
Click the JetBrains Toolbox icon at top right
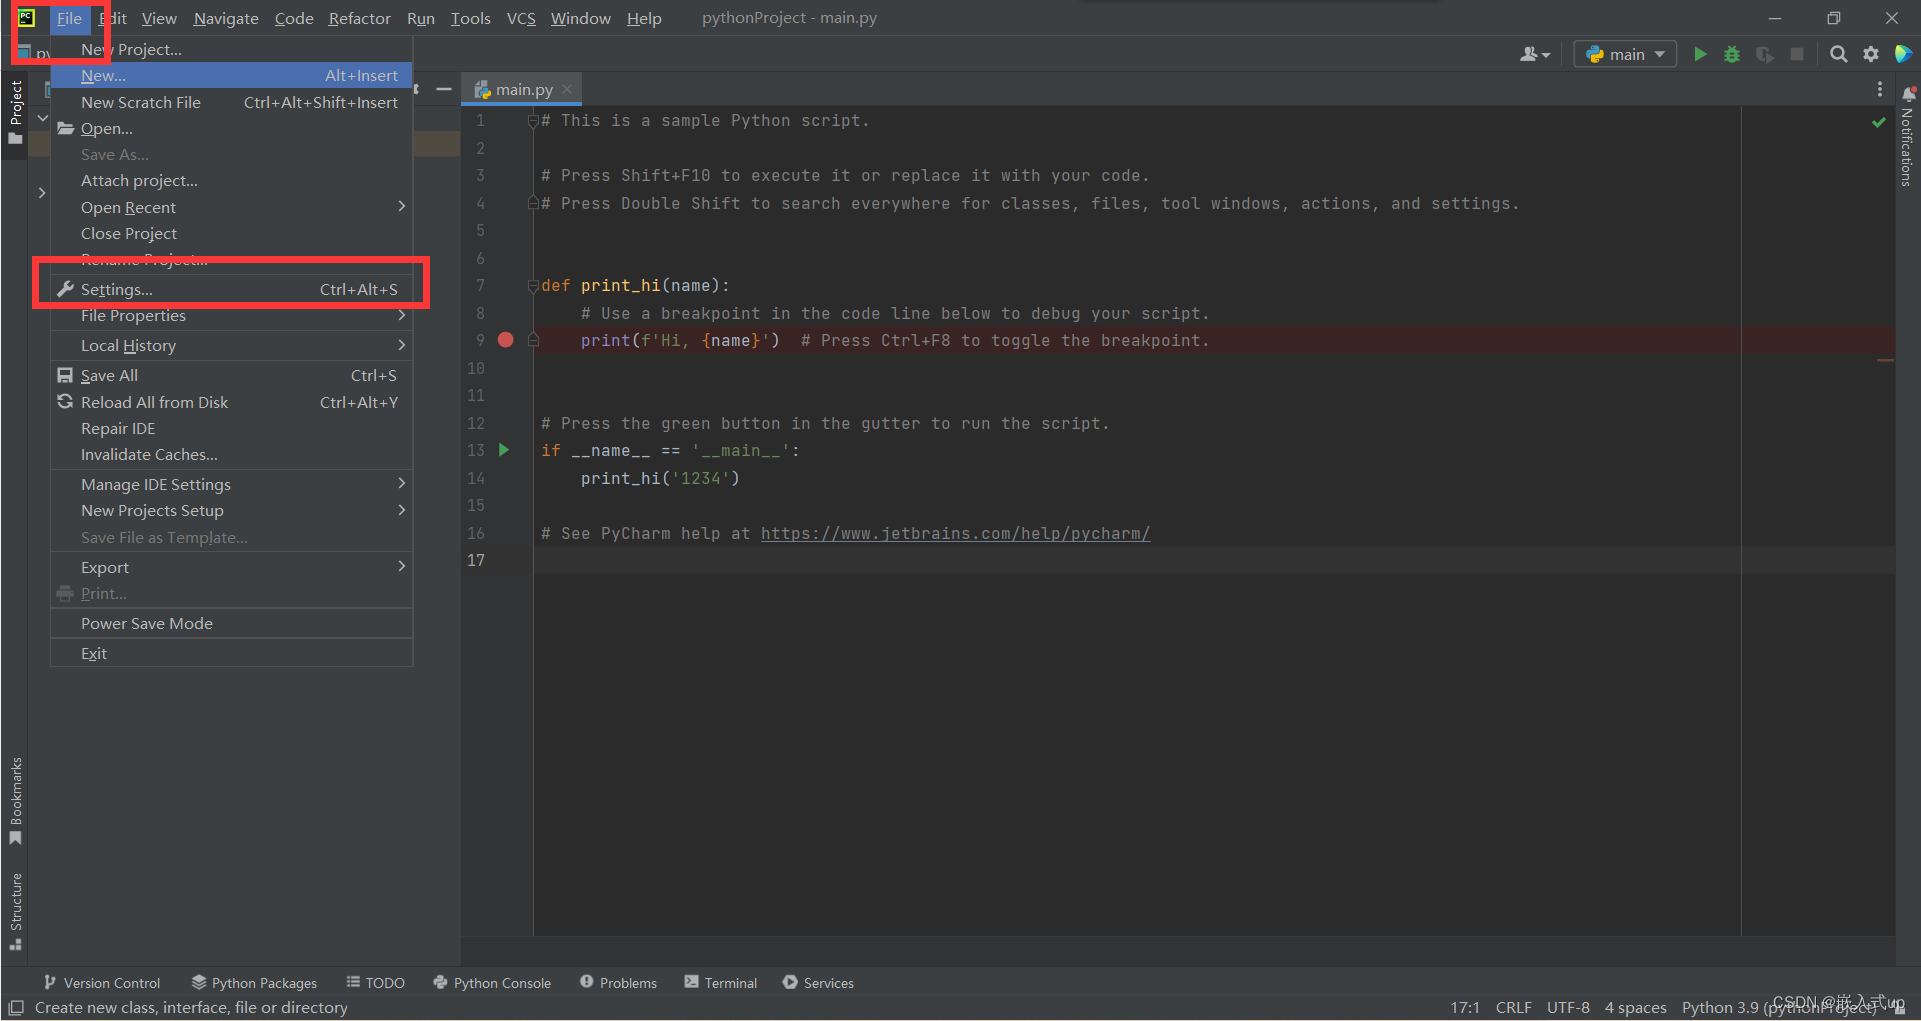[1903, 54]
